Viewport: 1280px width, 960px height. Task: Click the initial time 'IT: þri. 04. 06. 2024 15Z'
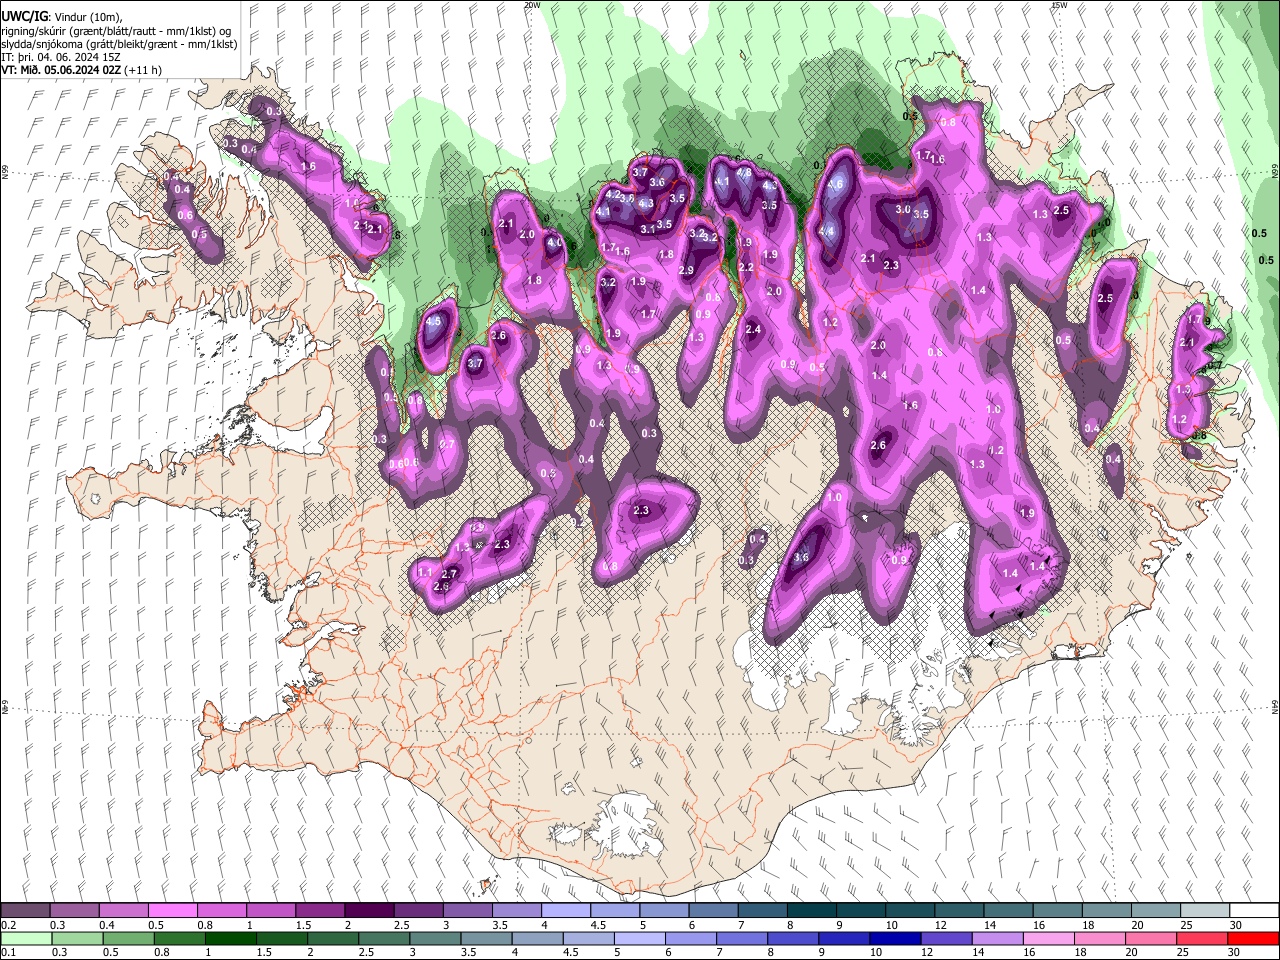pyautogui.click(x=60, y=57)
